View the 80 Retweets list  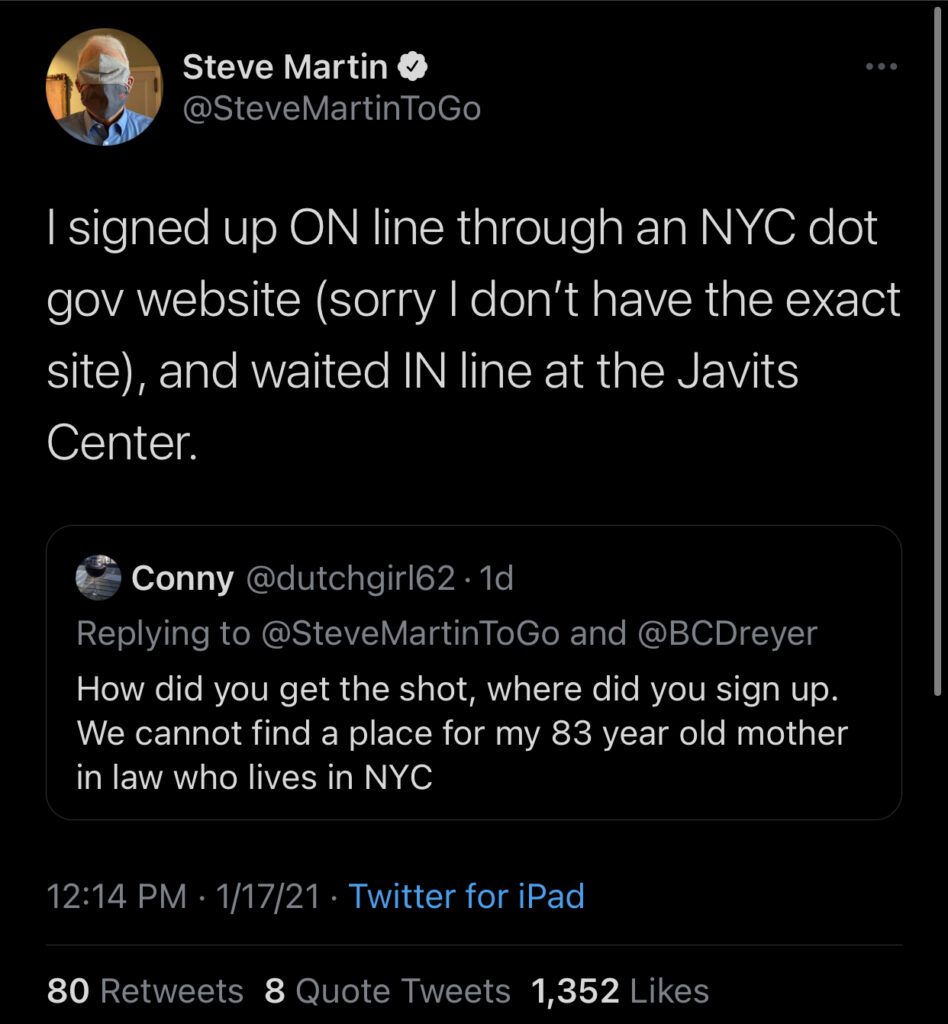pos(145,991)
